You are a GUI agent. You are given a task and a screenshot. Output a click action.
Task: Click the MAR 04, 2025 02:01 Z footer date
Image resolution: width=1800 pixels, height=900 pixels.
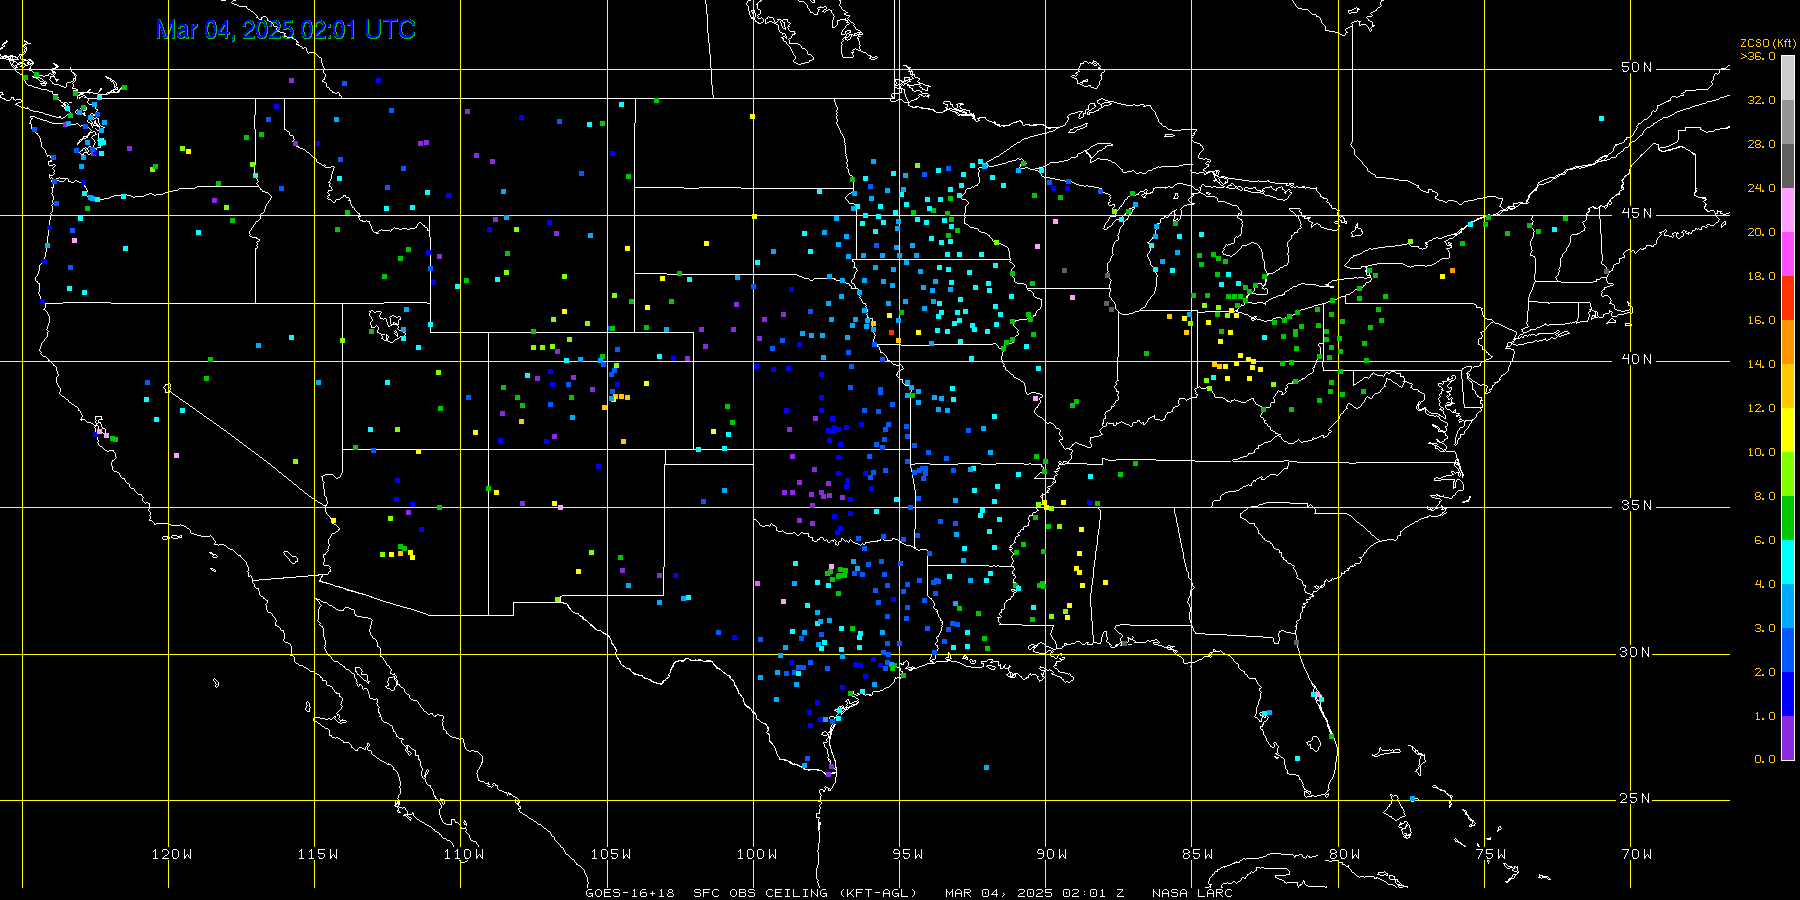(1035, 893)
